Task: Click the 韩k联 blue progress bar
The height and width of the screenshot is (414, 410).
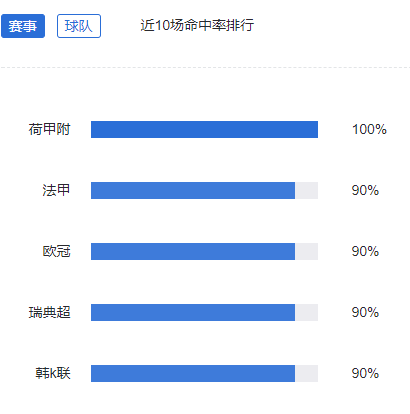Action: 193,373
